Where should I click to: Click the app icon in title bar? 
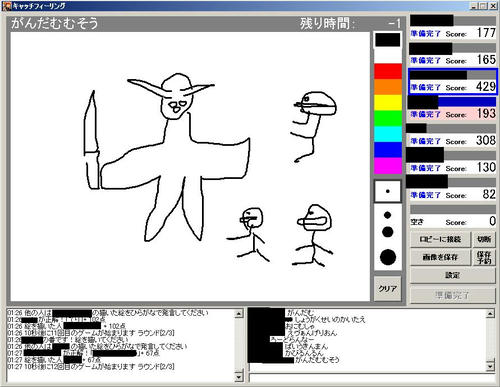tap(7, 6)
